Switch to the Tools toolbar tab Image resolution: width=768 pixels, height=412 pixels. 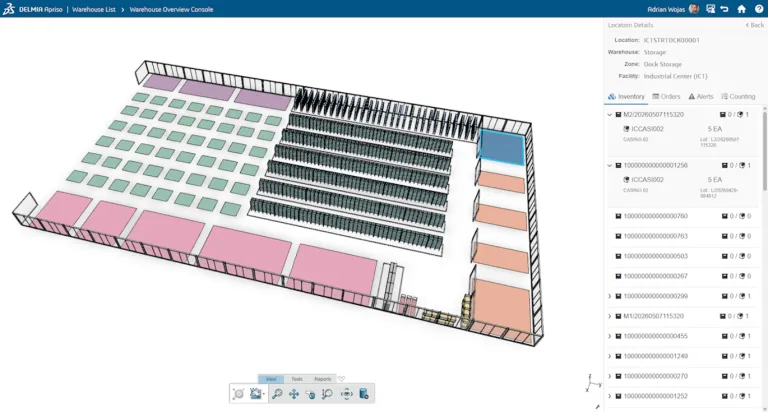[297, 379]
